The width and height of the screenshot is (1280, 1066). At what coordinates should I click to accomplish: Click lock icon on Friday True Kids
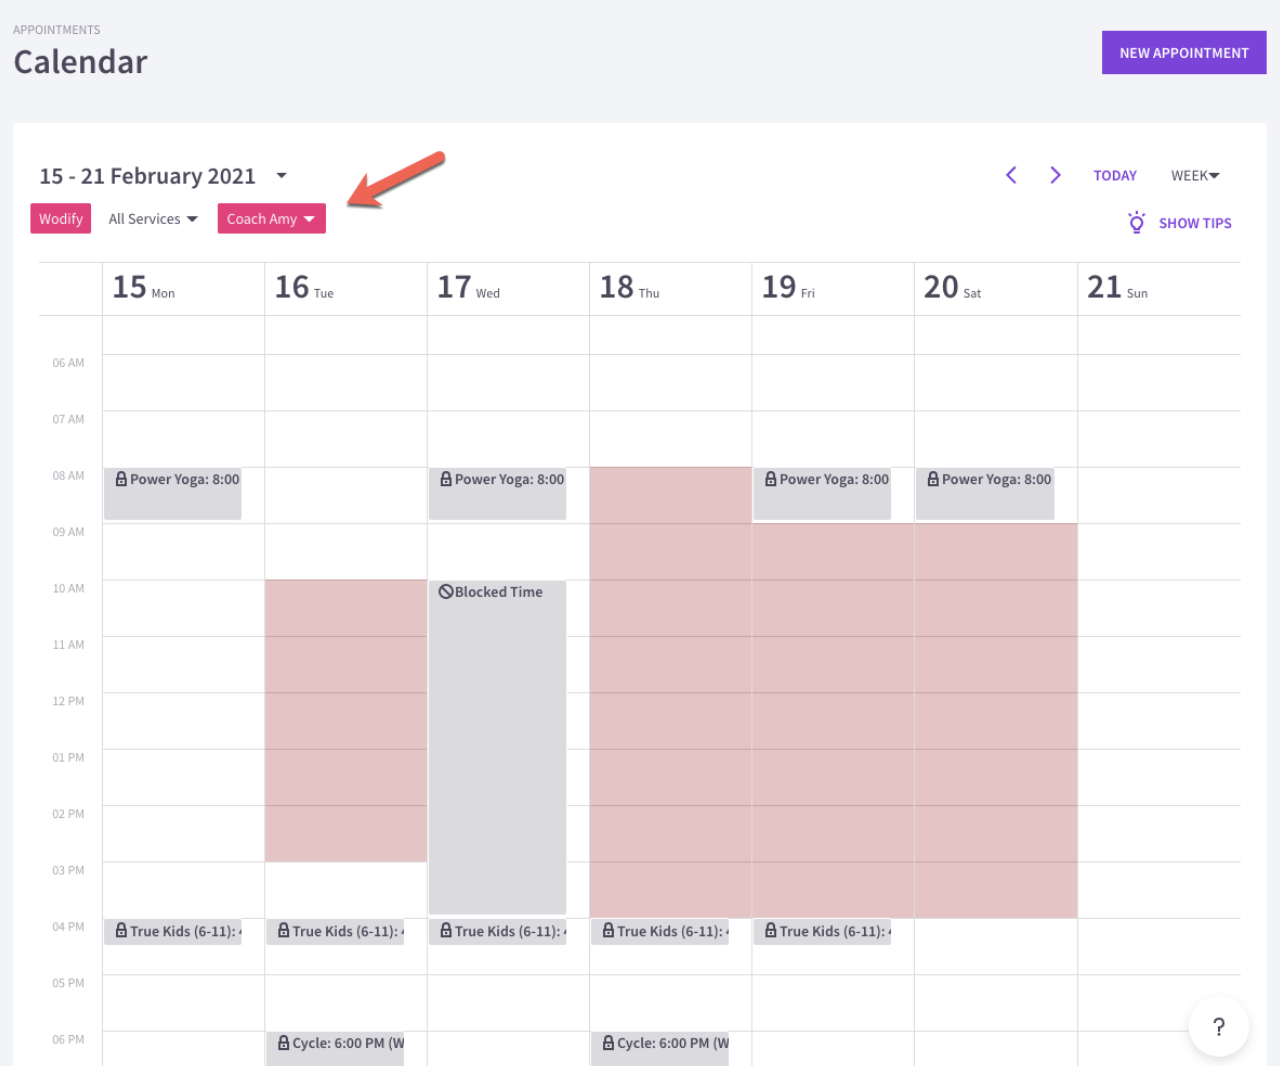coord(771,931)
